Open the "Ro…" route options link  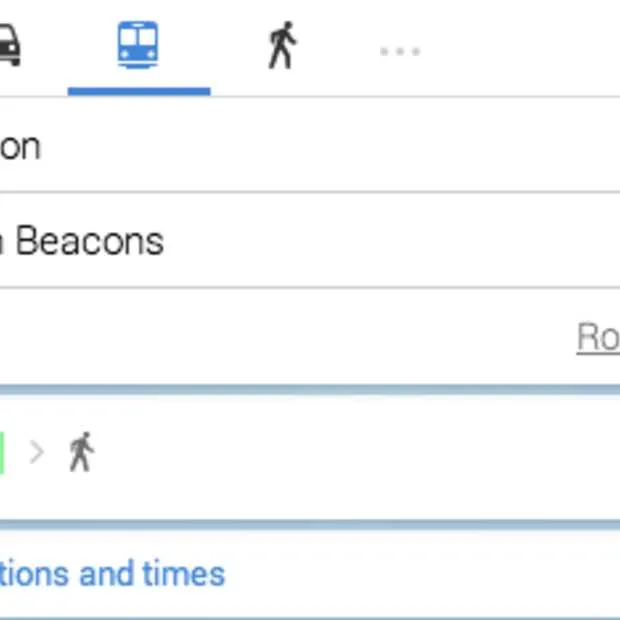pyautogui.click(x=598, y=338)
